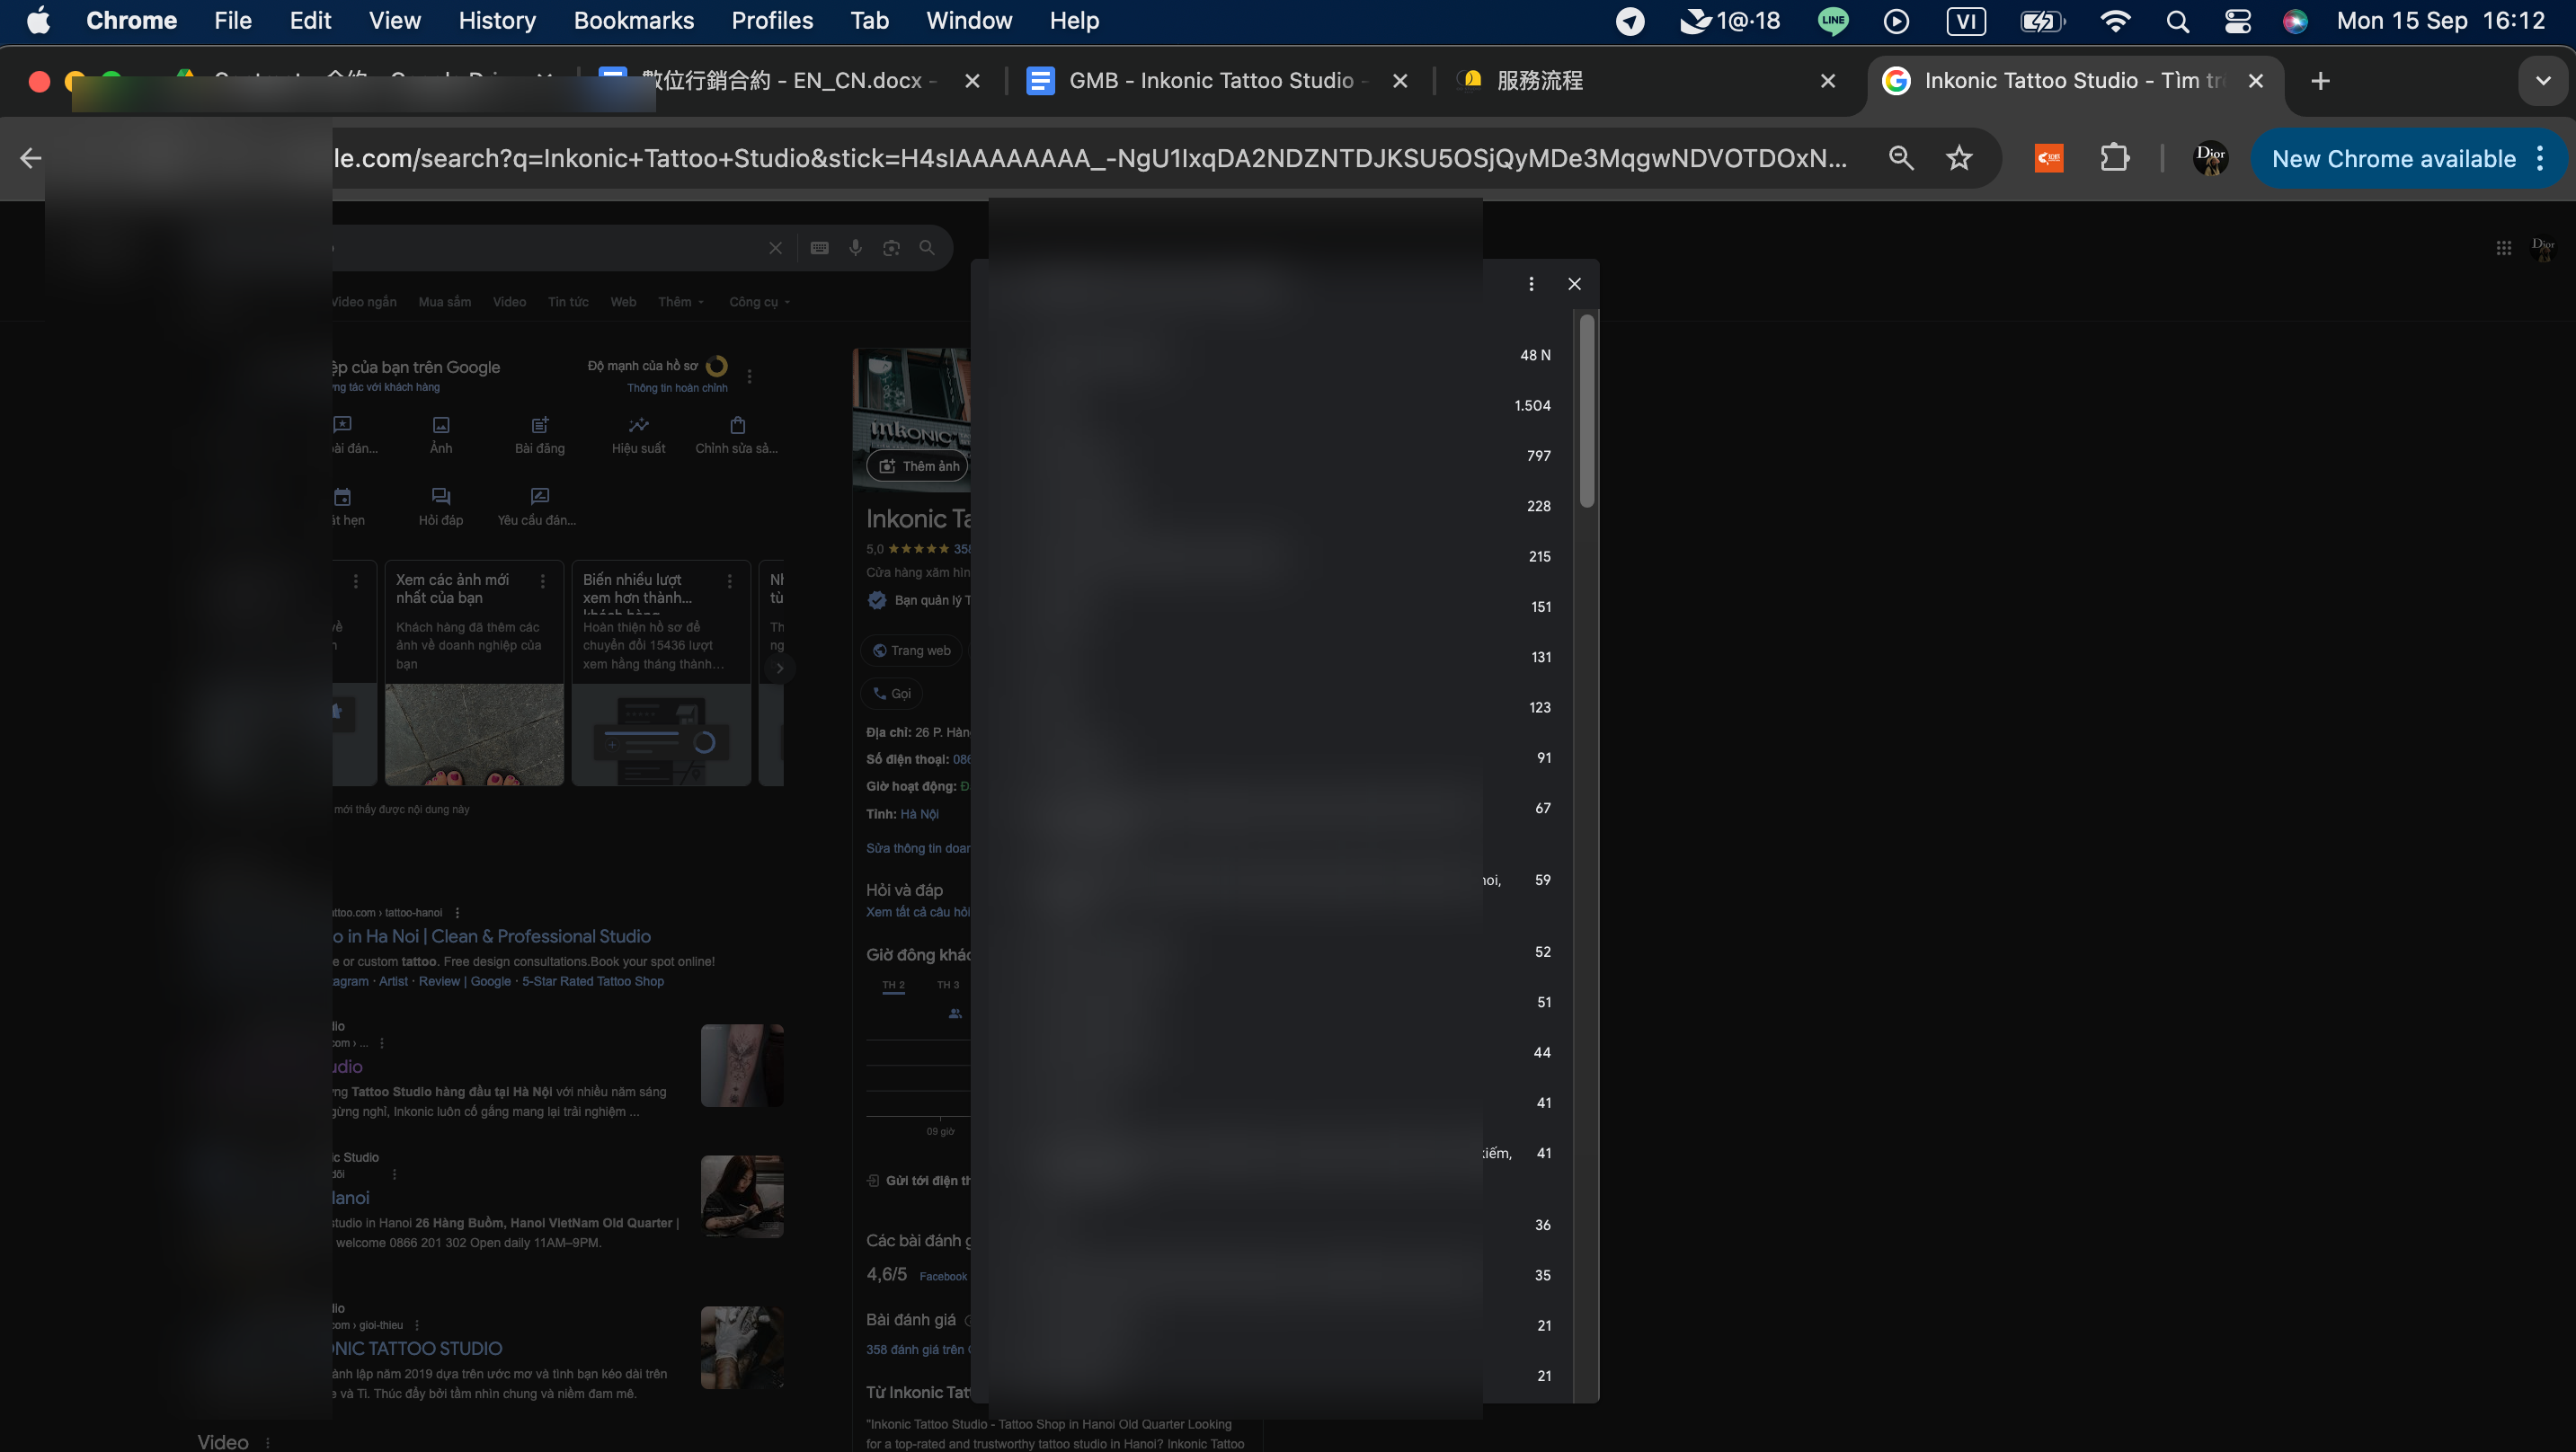Click the zoom magnifier icon in address bar
This screenshot has width=2576, height=1452.
point(1901,158)
